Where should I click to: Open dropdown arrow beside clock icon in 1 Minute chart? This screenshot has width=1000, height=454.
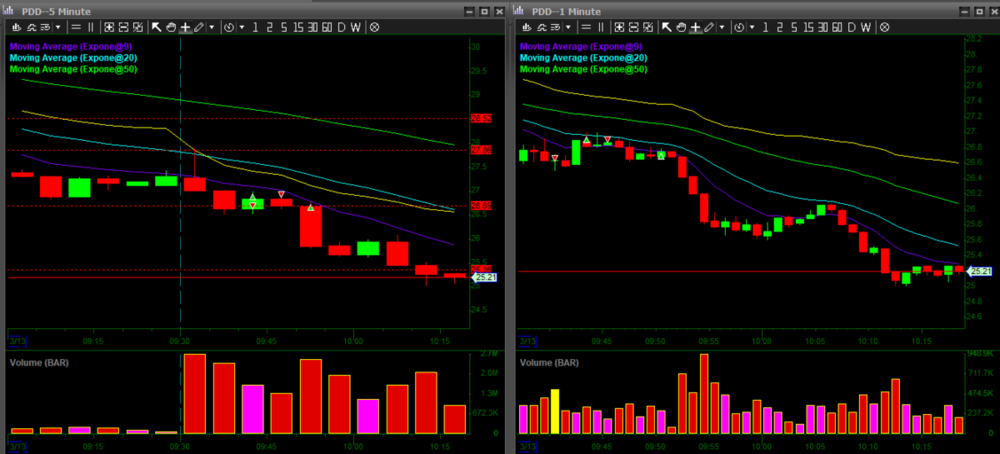pos(751,27)
